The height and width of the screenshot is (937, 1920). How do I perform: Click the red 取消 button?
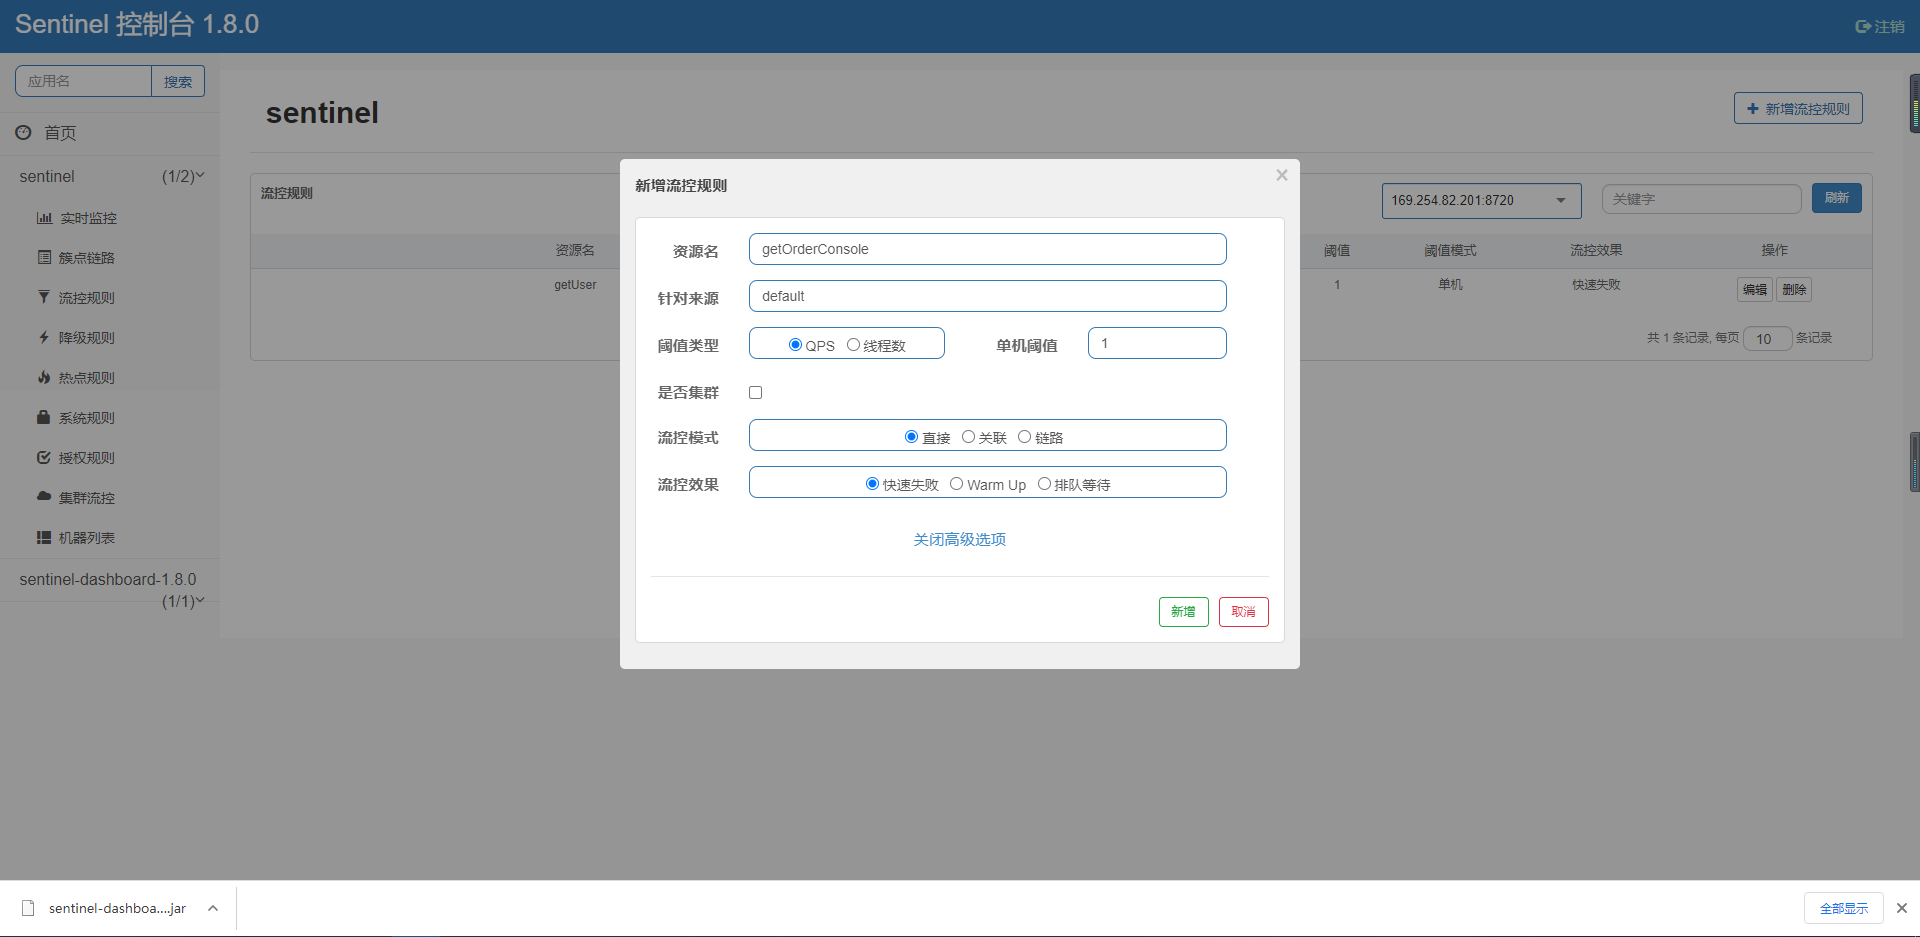coord(1243,612)
